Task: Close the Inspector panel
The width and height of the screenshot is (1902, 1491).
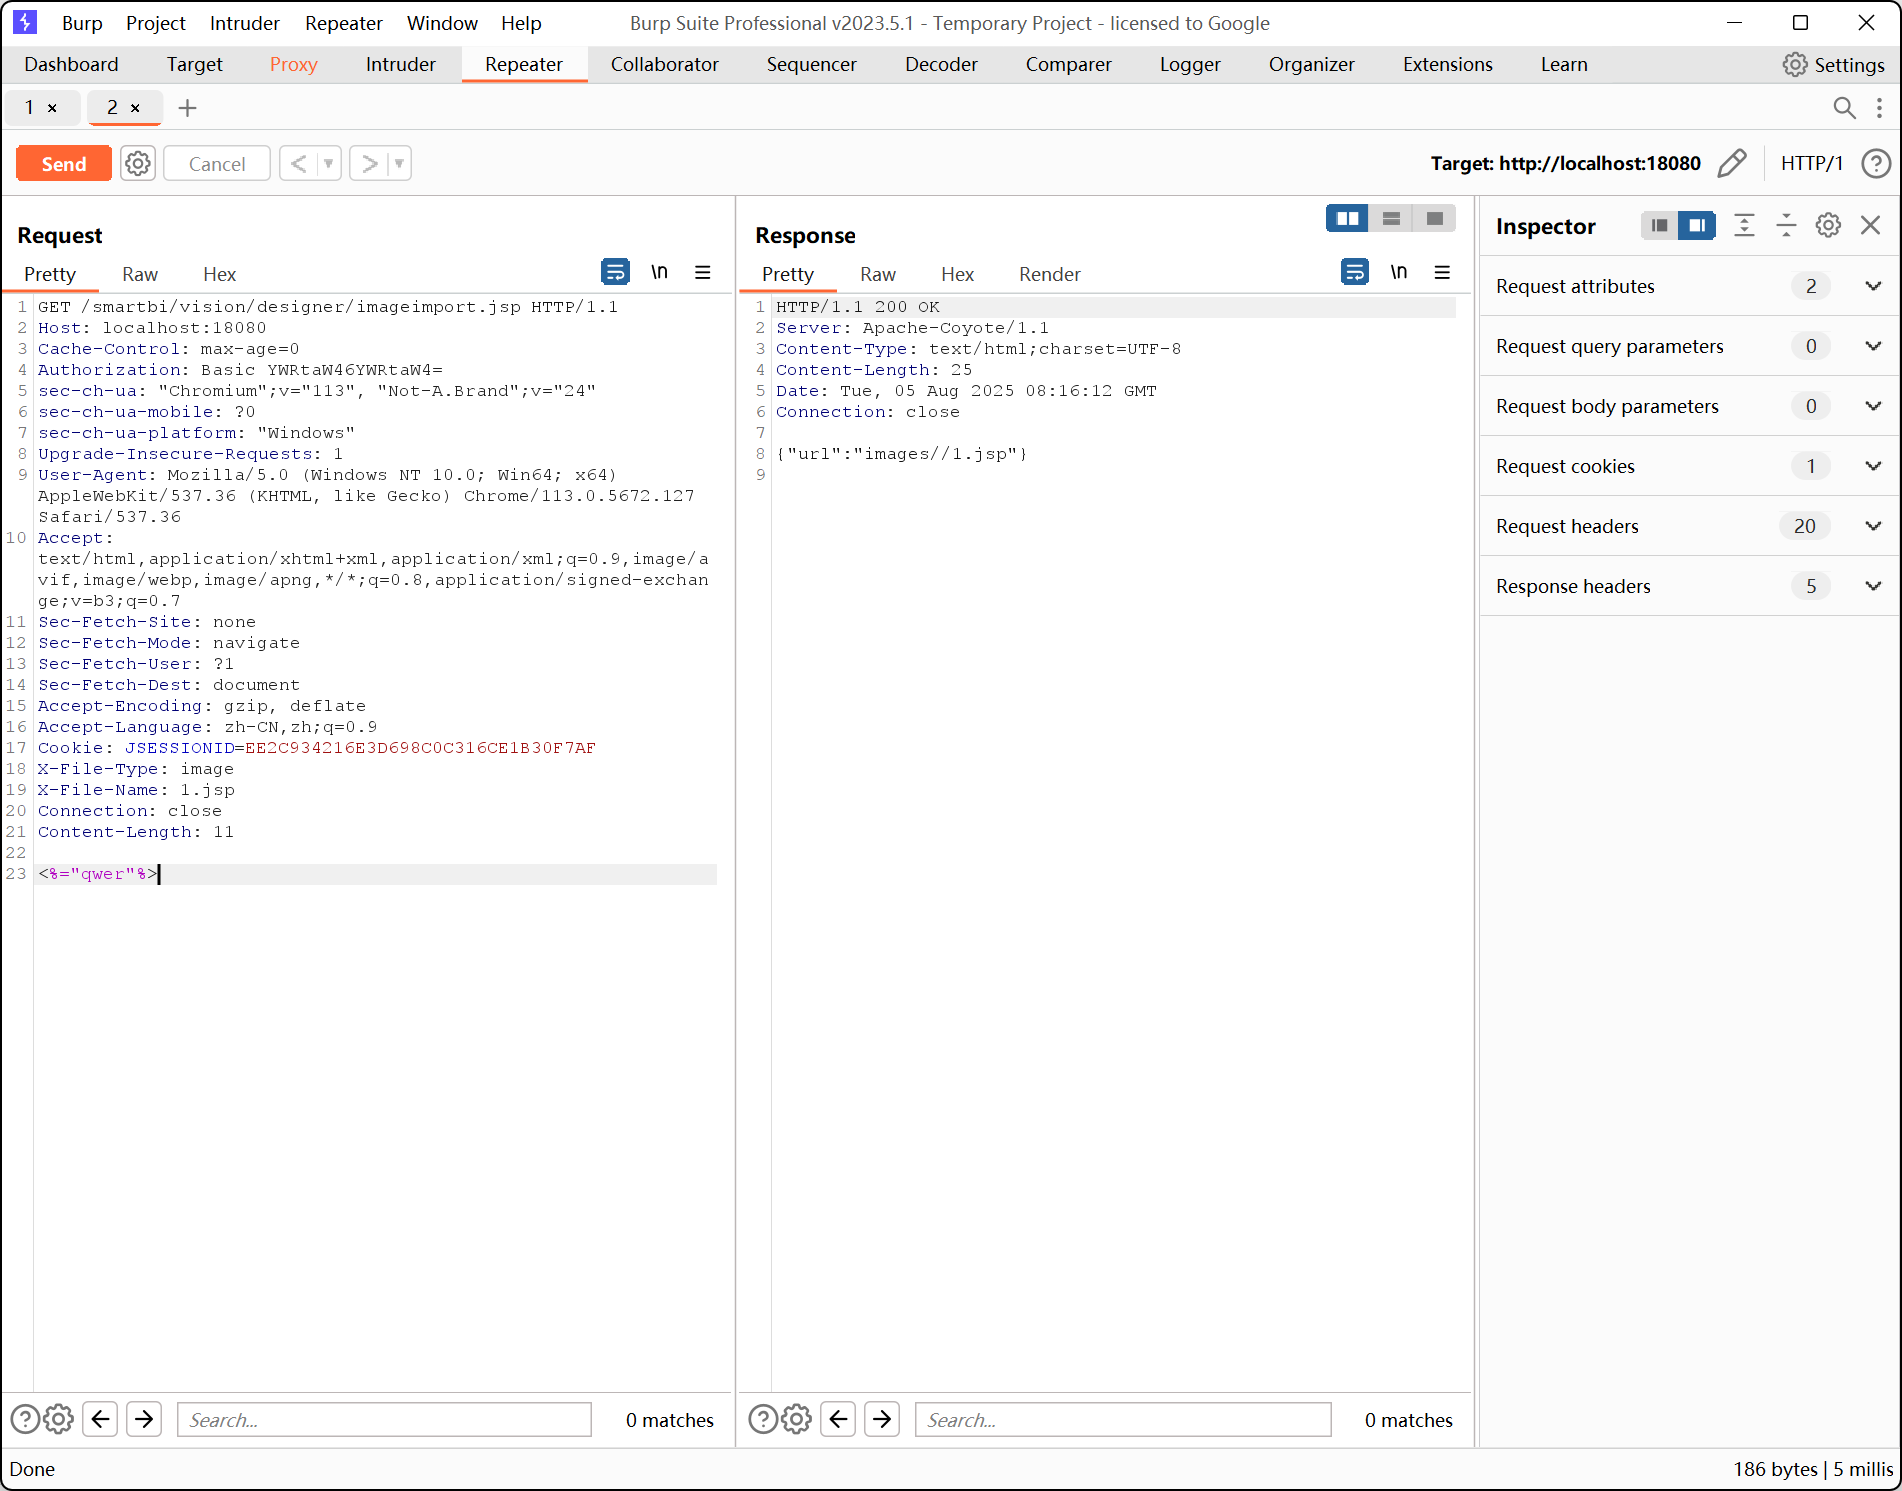Action: click(1870, 226)
